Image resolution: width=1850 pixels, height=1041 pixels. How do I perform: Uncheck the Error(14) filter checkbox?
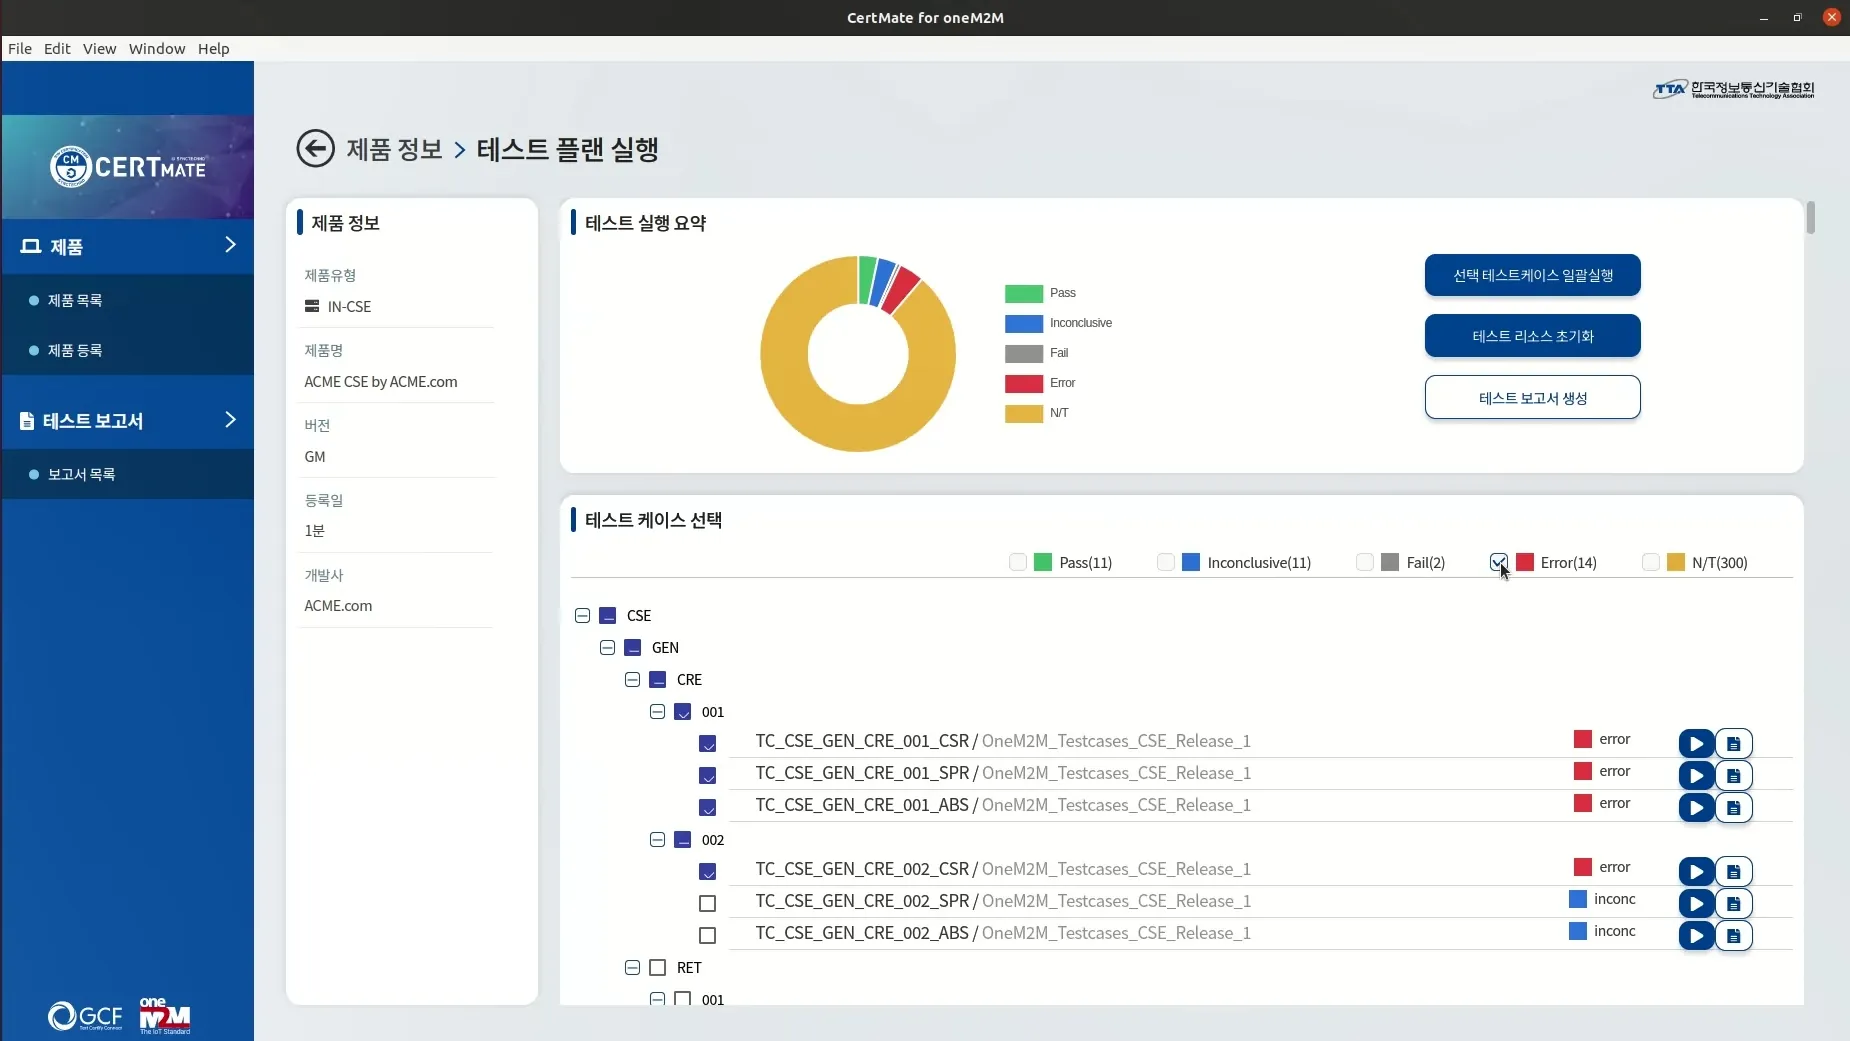pos(1498,562)
